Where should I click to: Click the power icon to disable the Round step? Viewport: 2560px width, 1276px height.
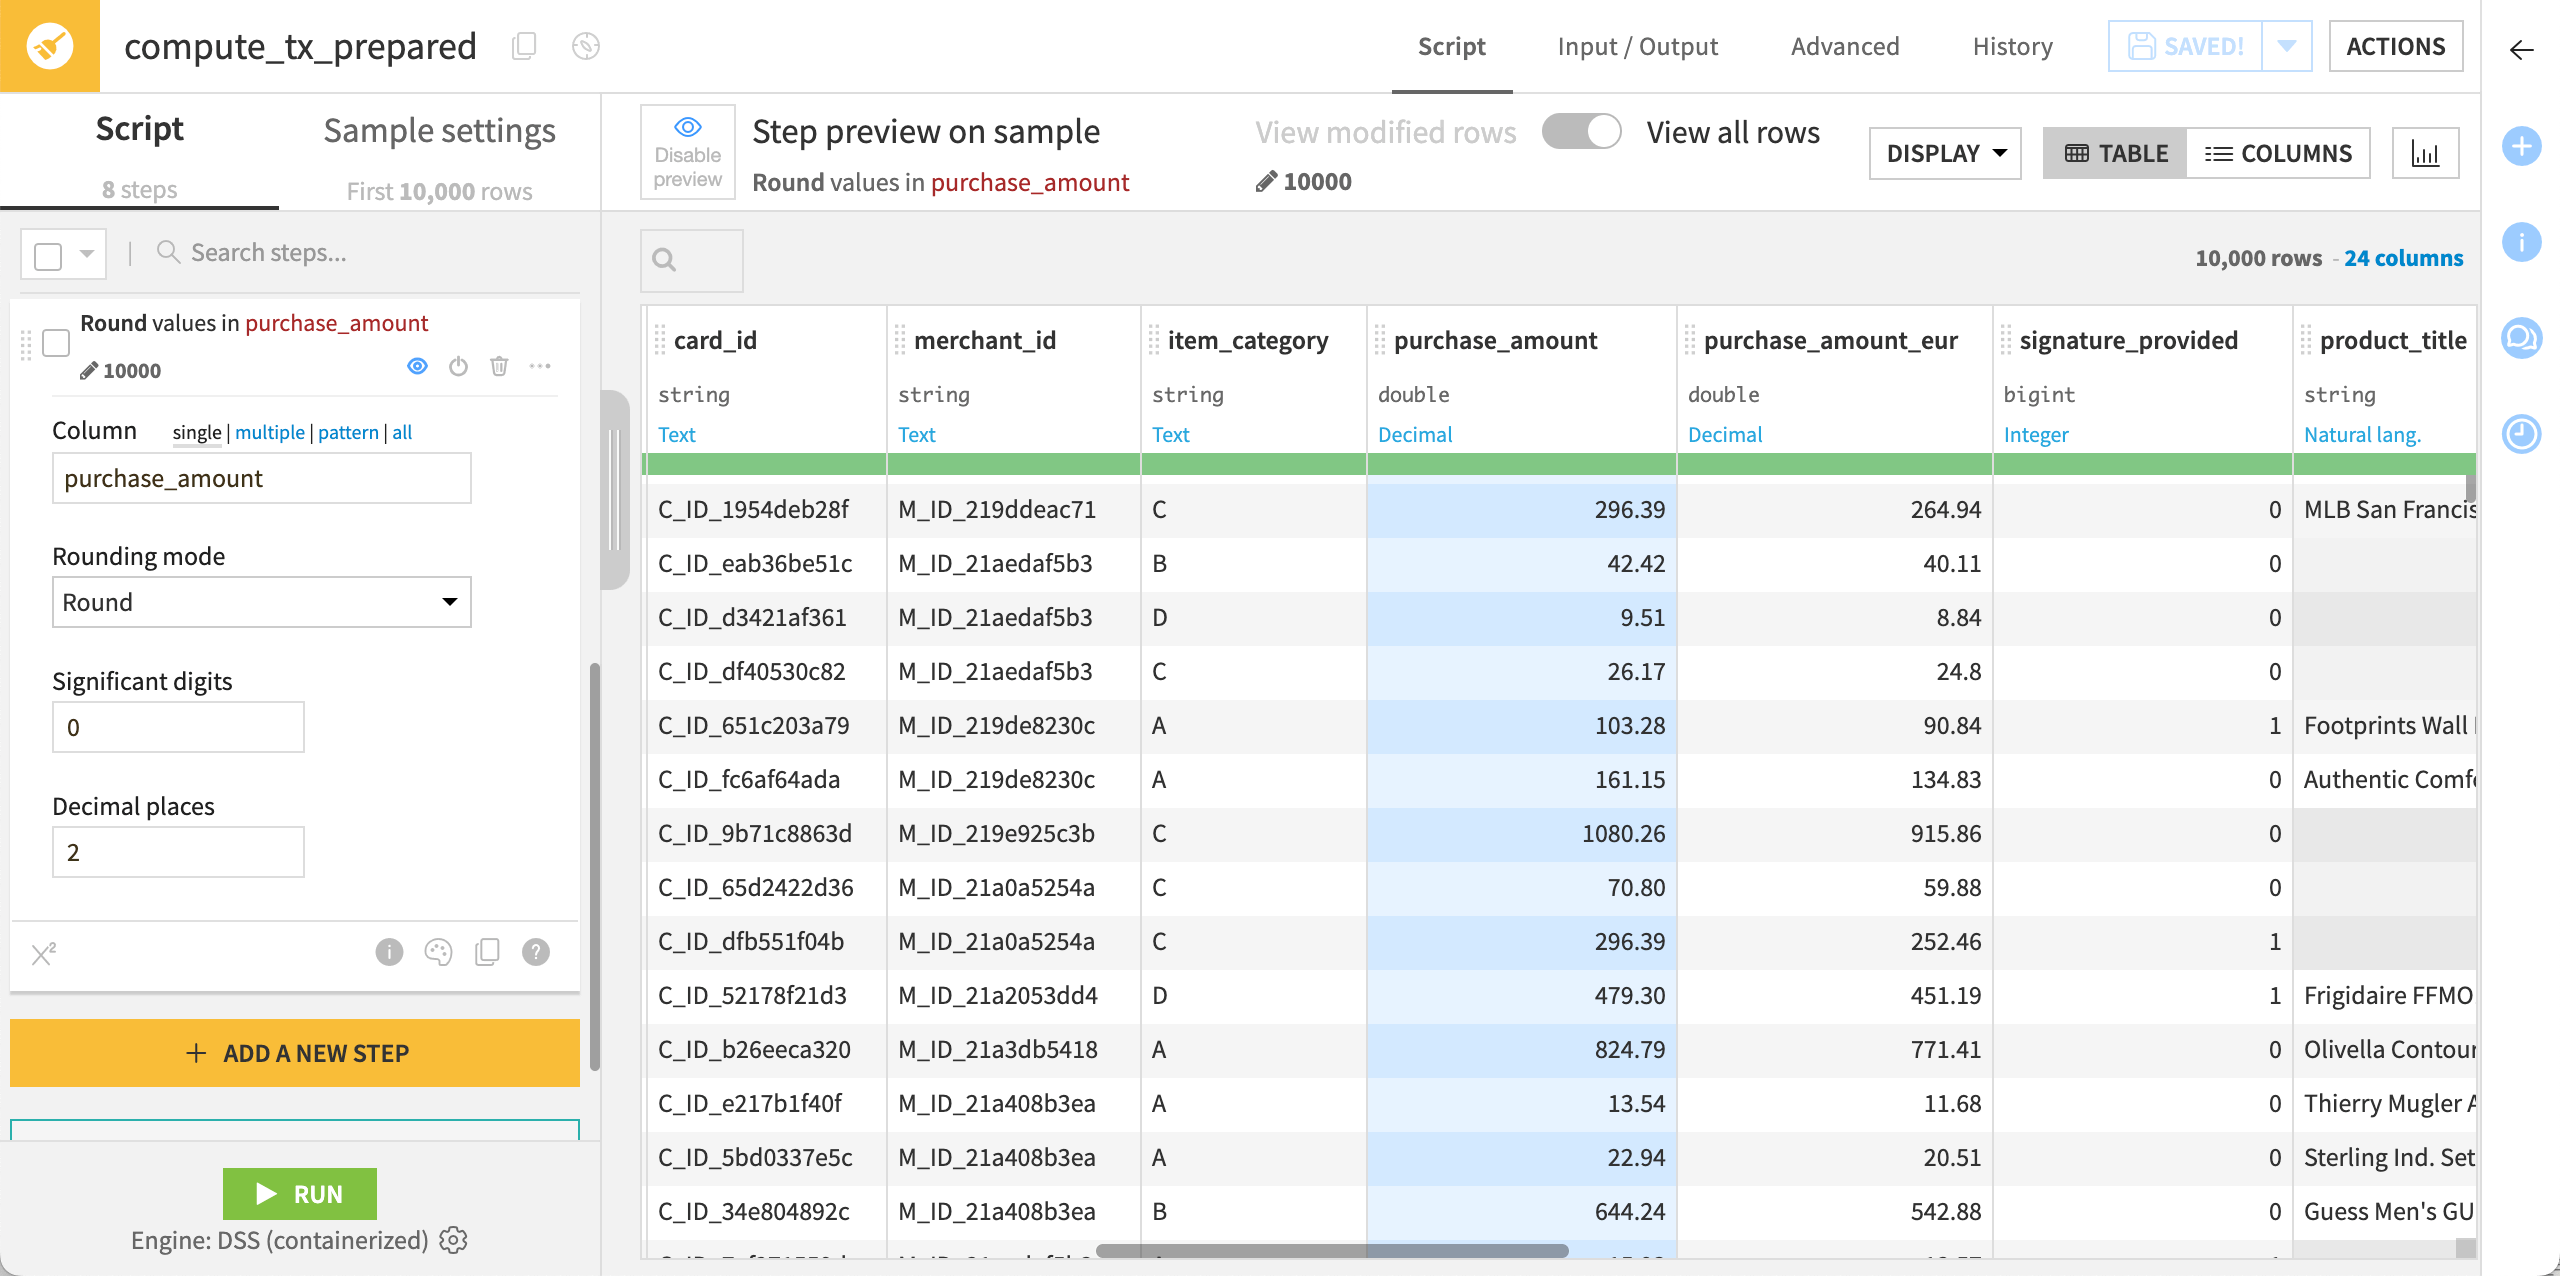[459, 366]
